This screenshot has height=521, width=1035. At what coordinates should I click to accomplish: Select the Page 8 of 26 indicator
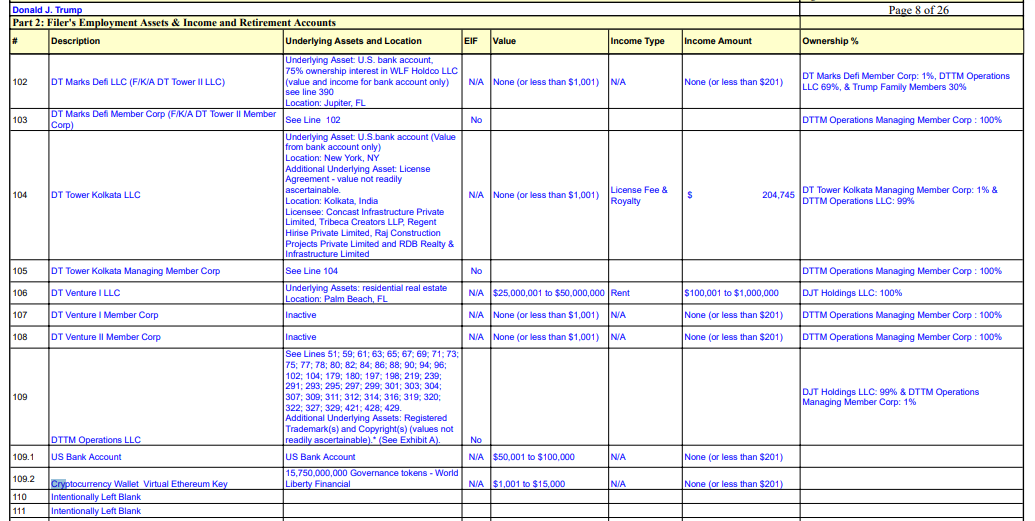[x=919, y=10]
